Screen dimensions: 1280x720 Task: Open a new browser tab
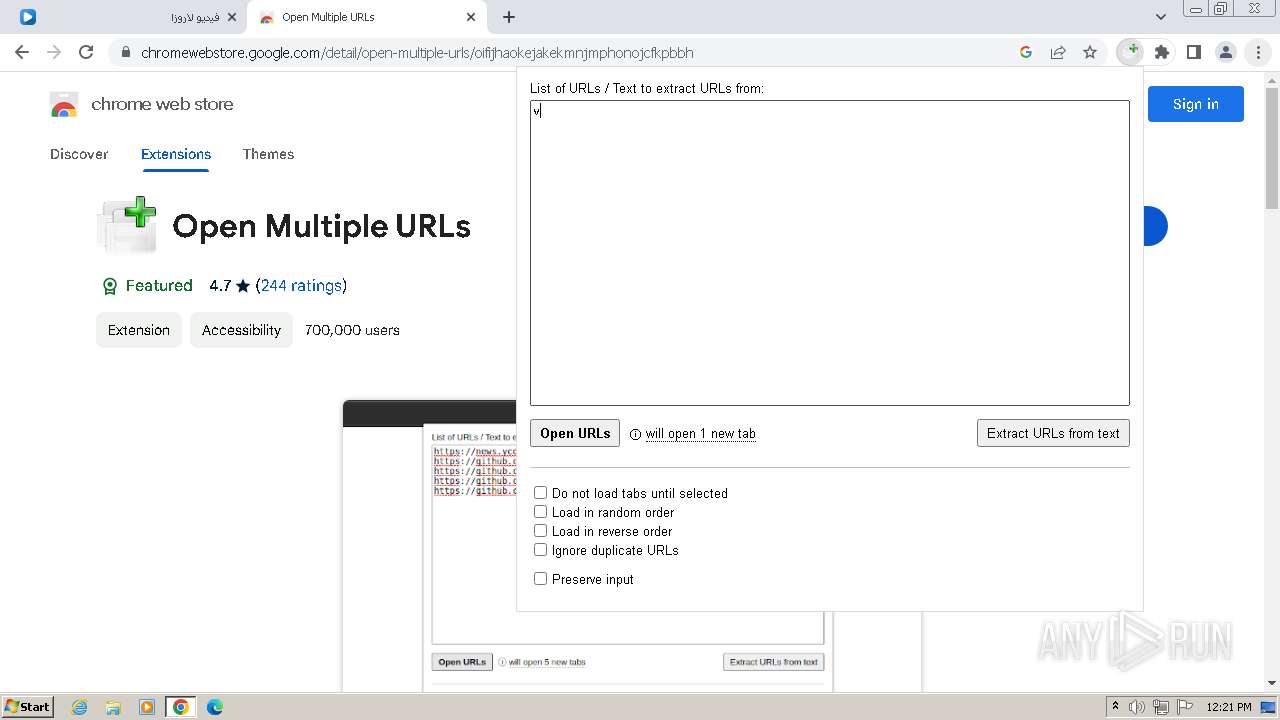[509, 17]
